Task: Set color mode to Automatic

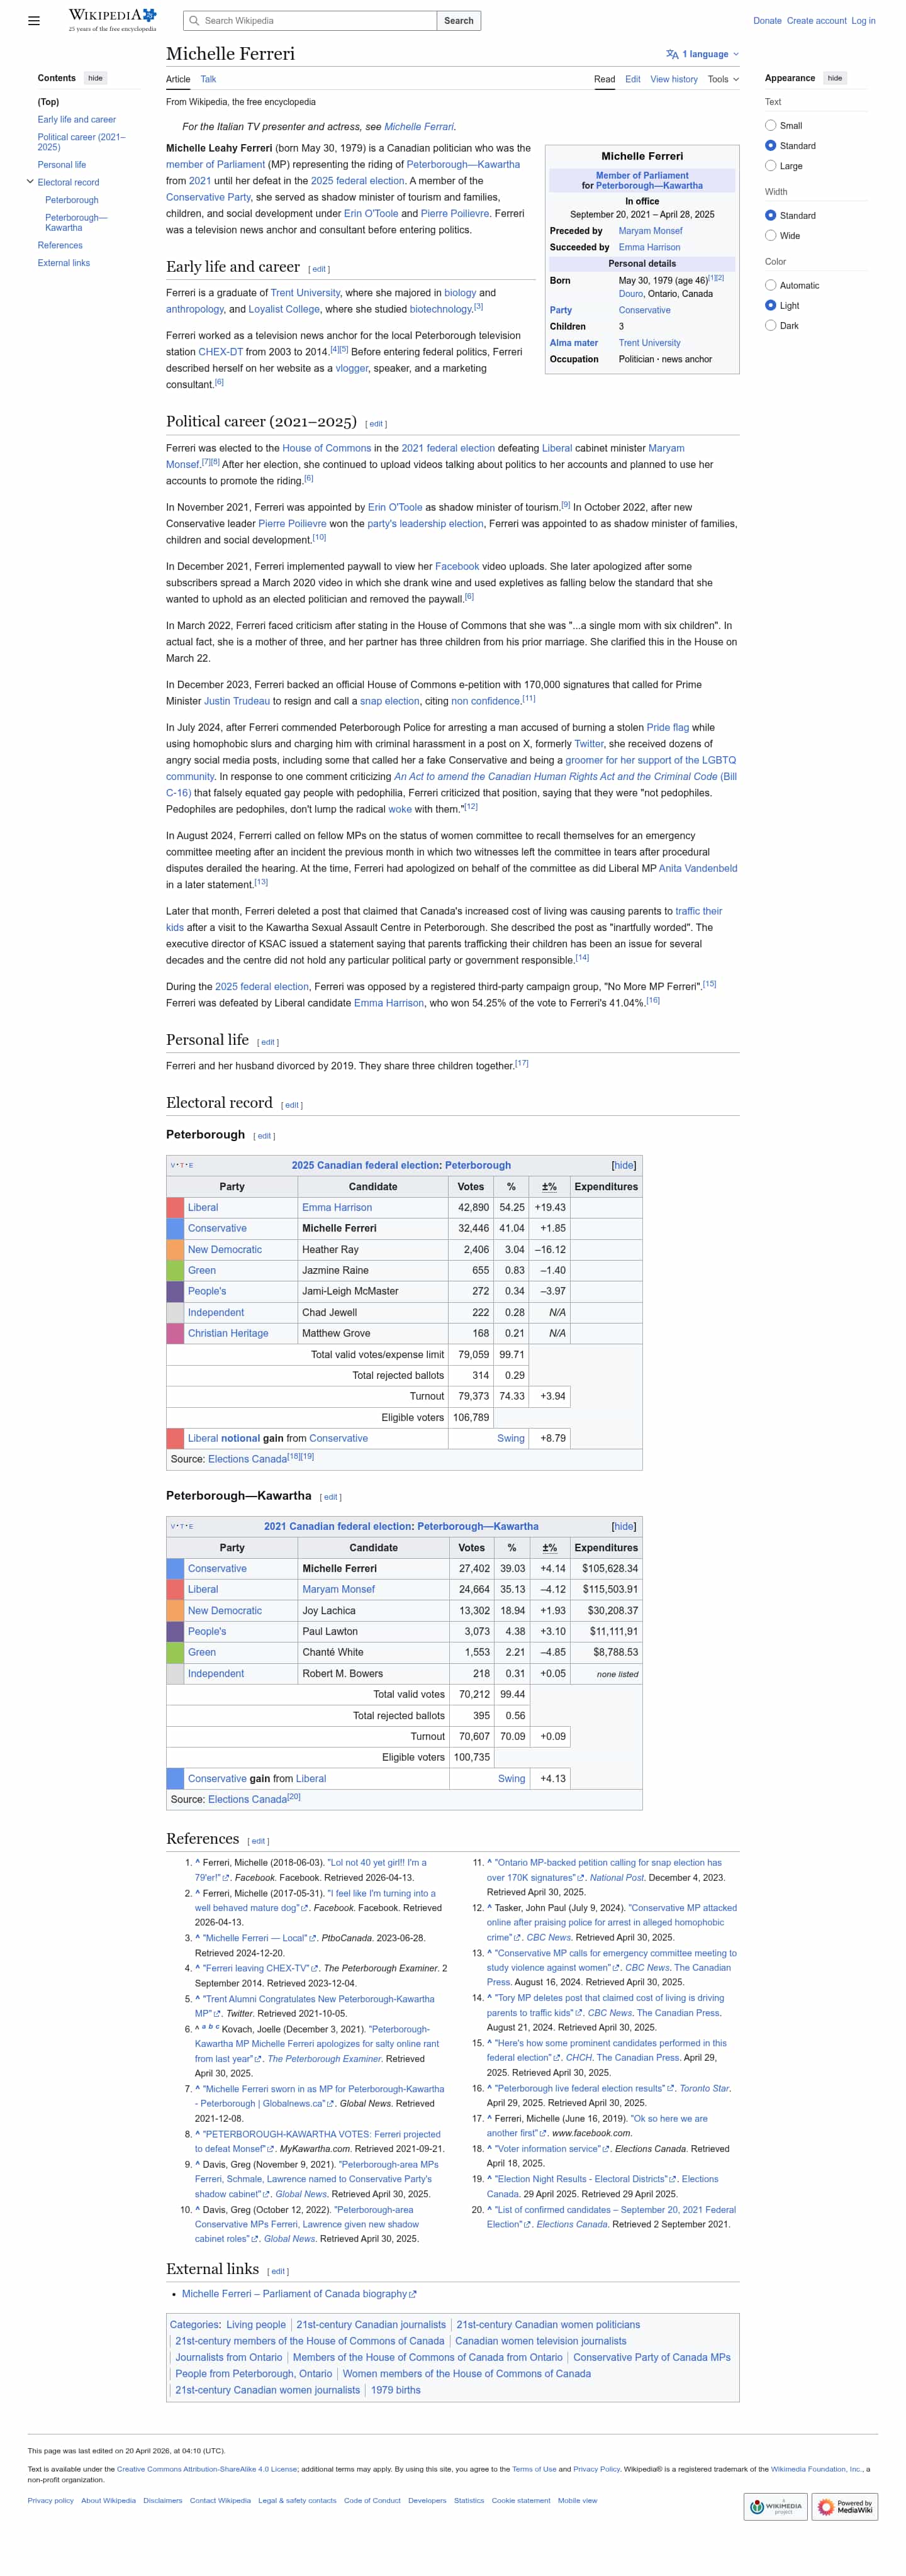Action: [770, 286]
